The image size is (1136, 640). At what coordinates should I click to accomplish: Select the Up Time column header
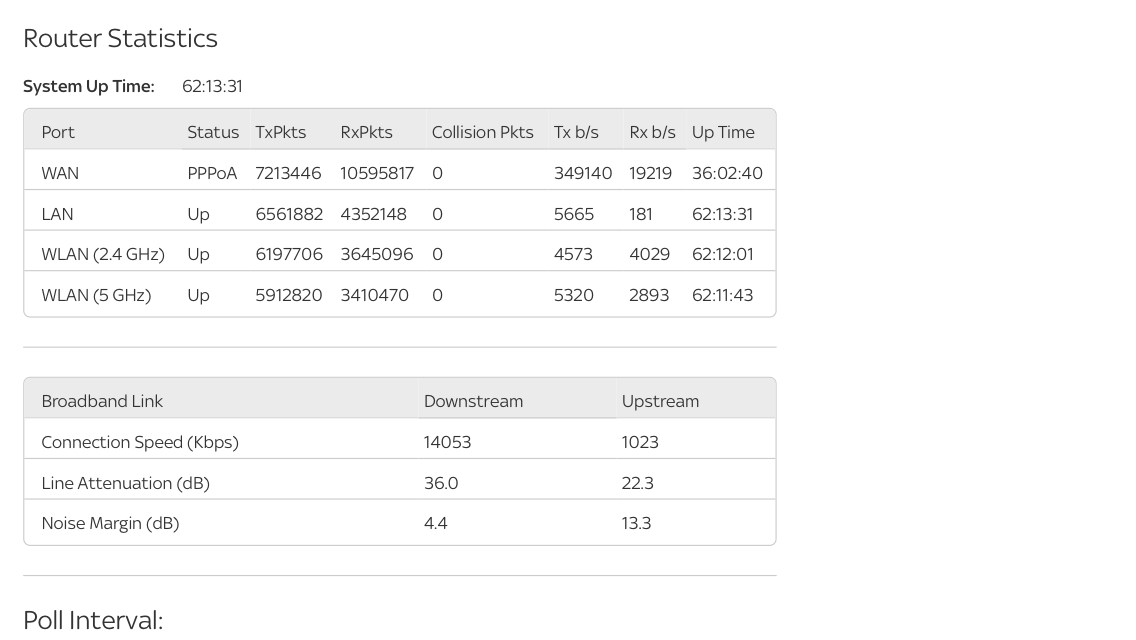coord(723,131)
